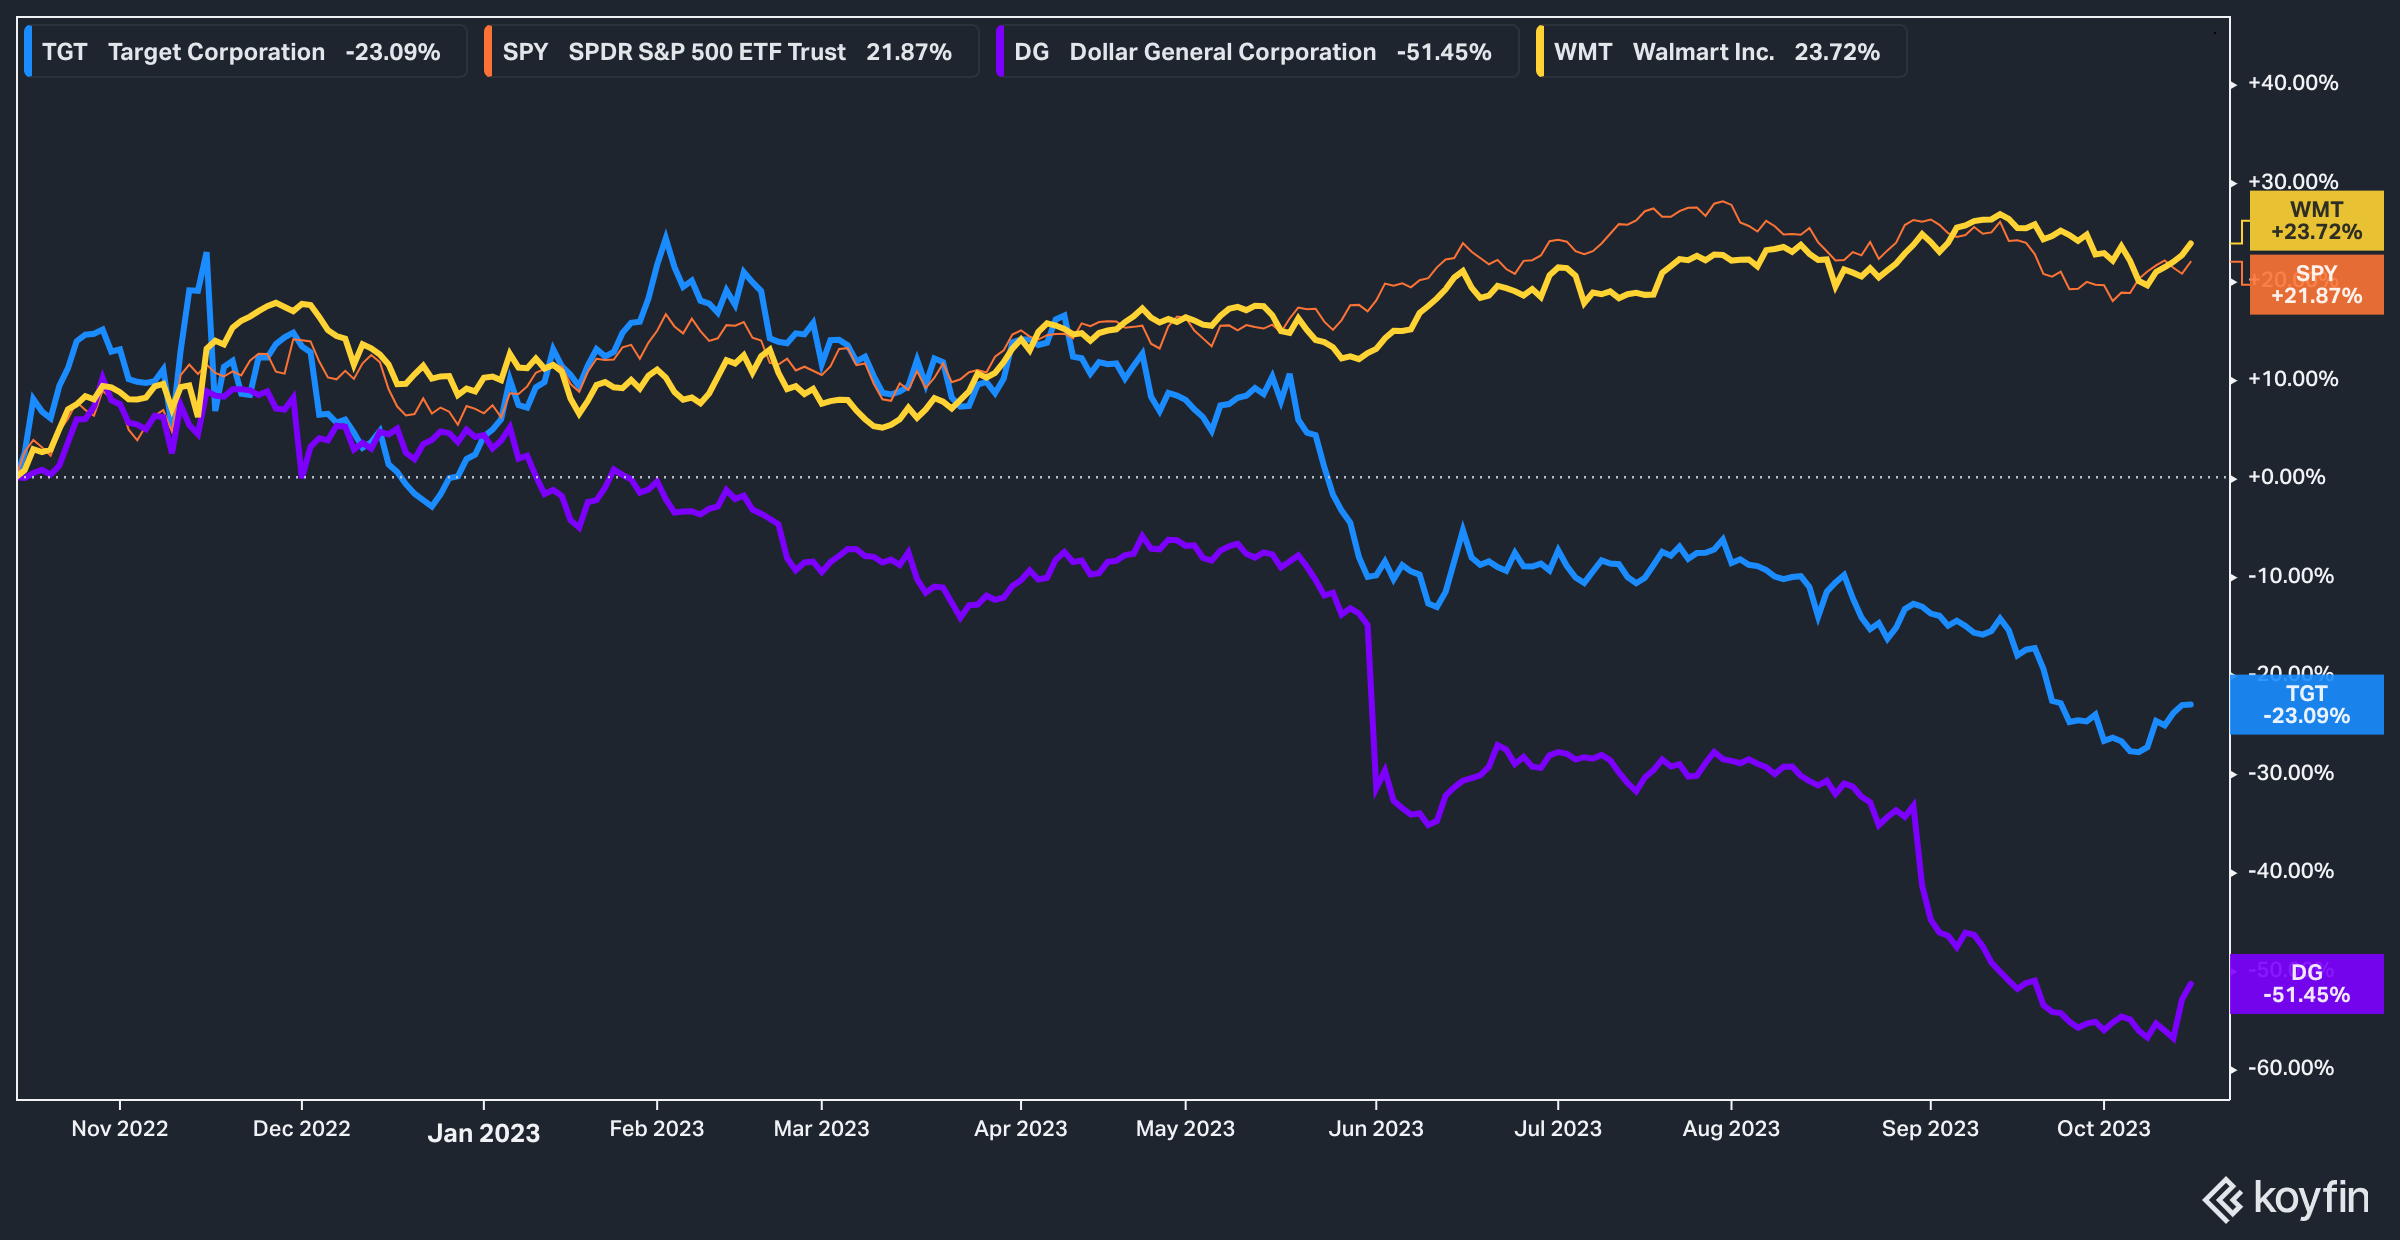Screen dimensions: 2400x1240
Task: Click the Mar 2023 axis label
Action: (822, 1129)
